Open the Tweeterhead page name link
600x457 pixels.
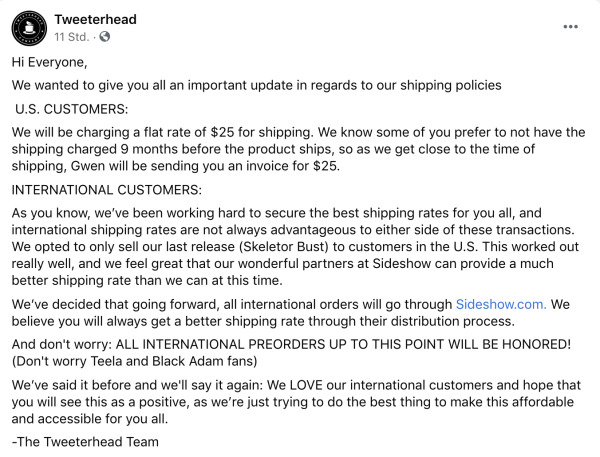tap(95, 19)
